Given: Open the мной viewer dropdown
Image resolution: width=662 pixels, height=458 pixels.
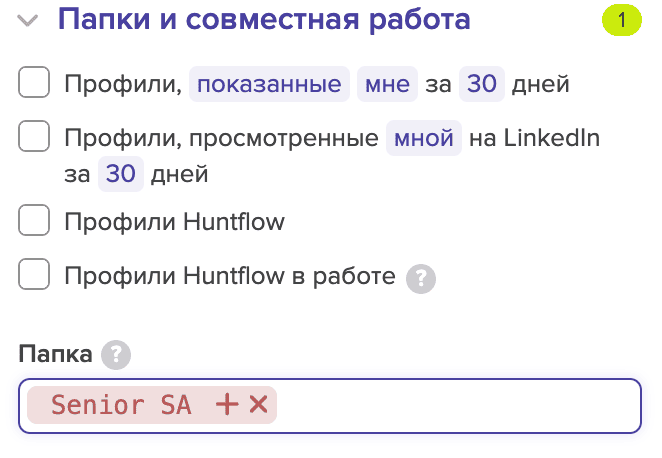Looking at the screenshot, I should (x=424, y=138).
